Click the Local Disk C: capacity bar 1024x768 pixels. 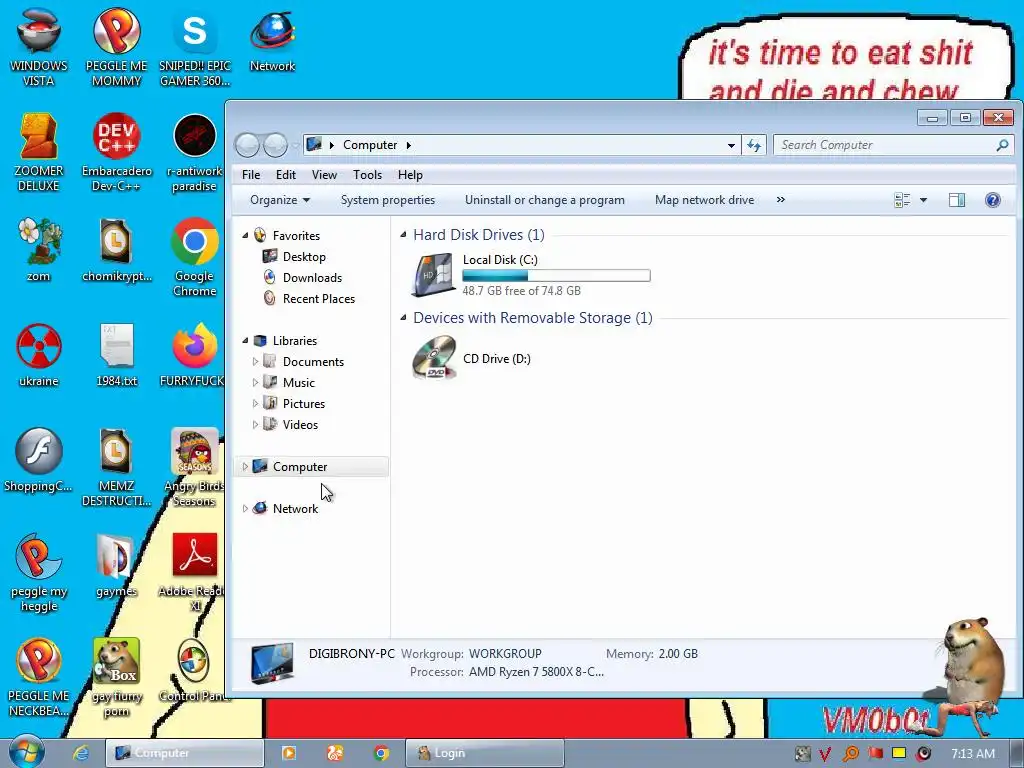click(556, 276)
